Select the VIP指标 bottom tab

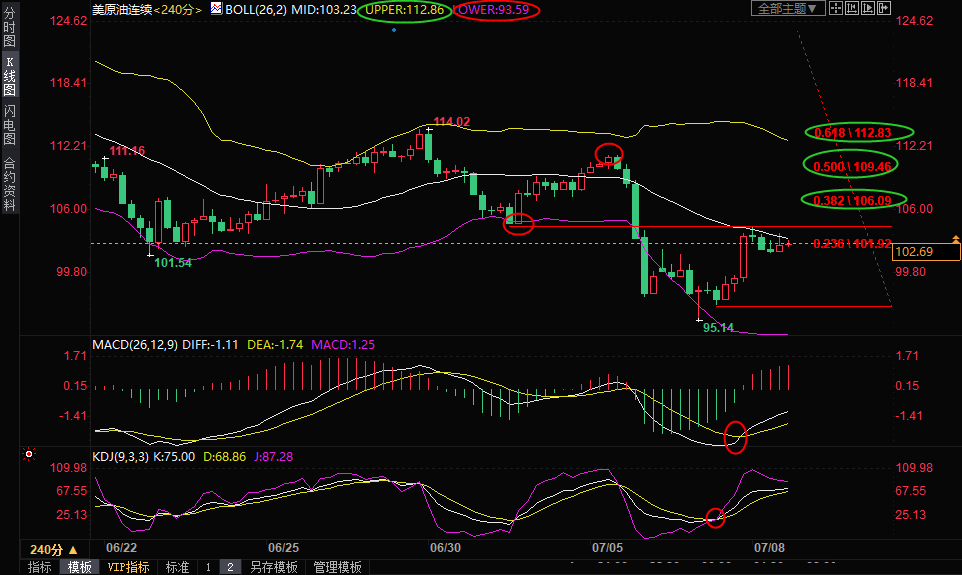click(x=129, y=567)
